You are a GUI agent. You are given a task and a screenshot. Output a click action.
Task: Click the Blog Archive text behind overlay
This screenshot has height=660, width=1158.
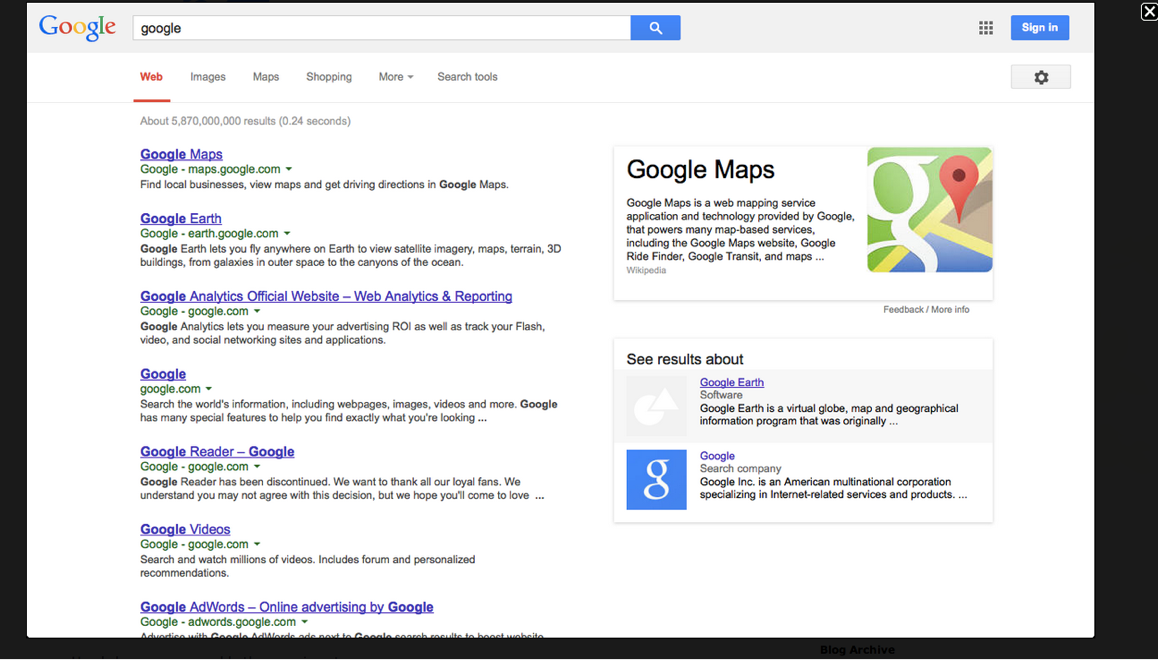pos(857,650)
